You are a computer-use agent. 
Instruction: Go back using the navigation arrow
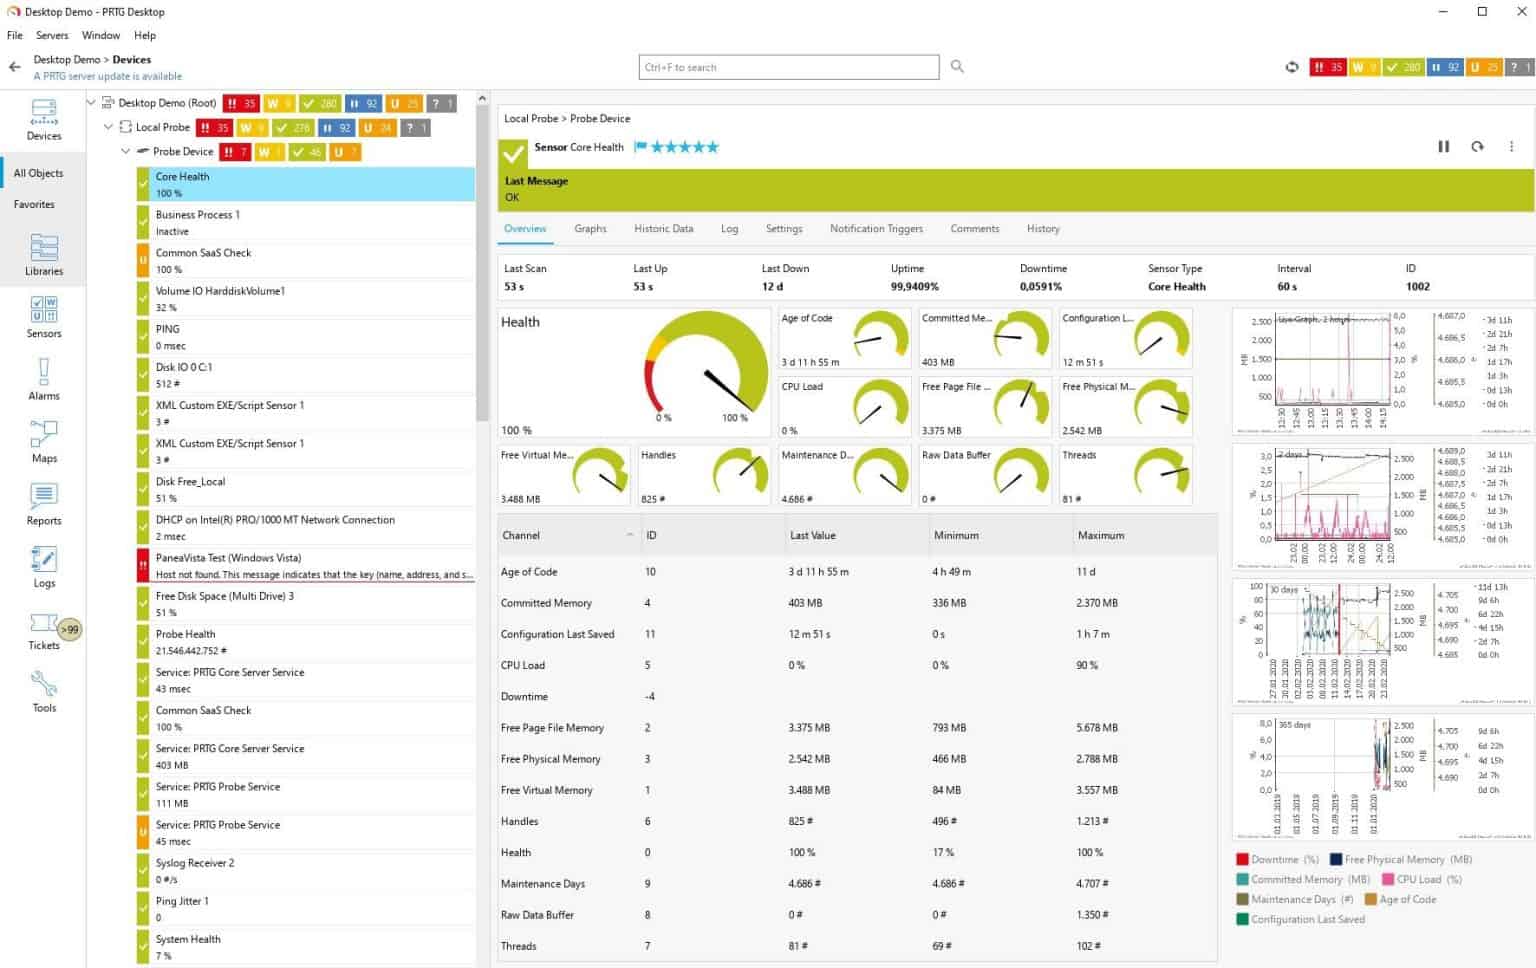coord(14,66)
